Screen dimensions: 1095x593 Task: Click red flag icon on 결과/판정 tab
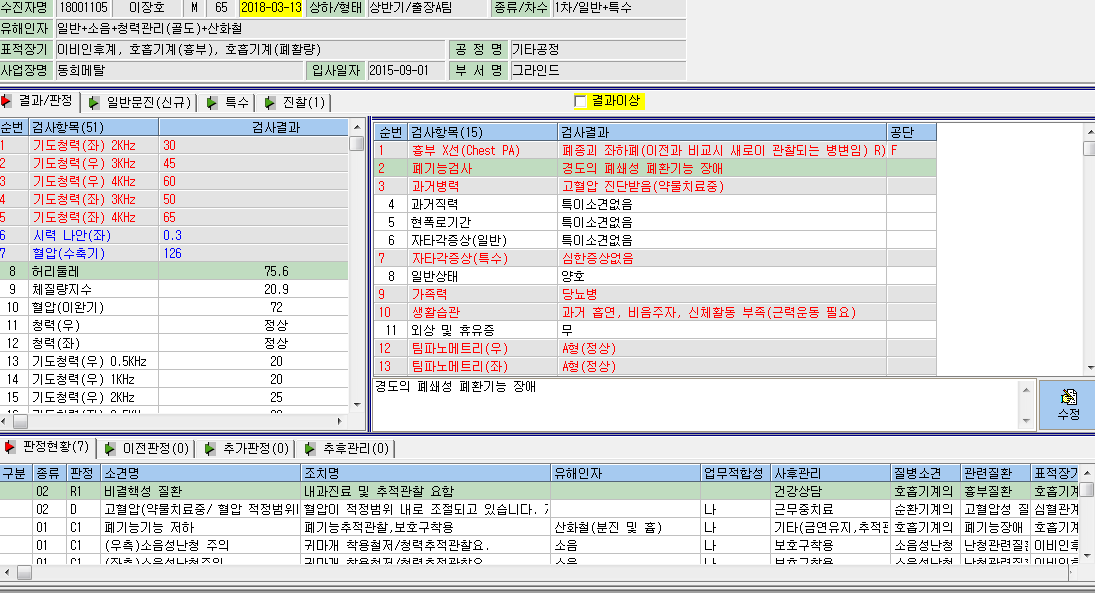click(6, 101)
